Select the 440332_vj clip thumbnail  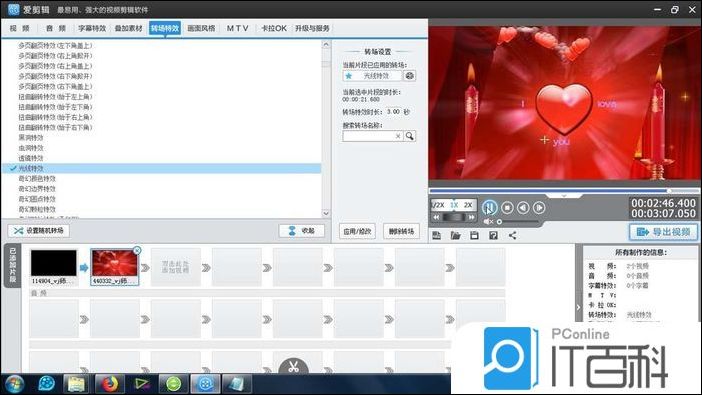[x=114, y=263]
